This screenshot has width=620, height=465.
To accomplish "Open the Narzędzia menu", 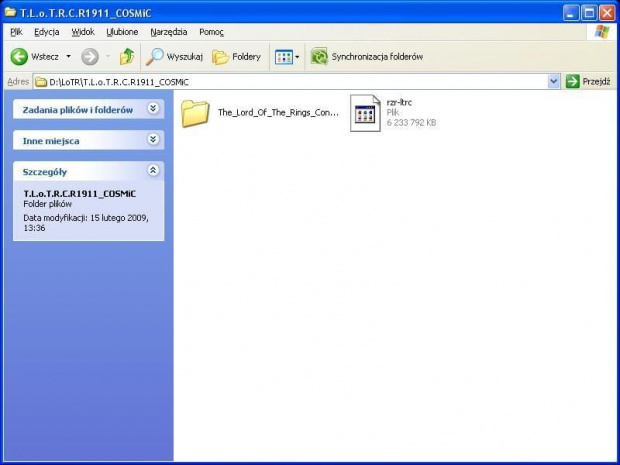I will pos(169,32).
